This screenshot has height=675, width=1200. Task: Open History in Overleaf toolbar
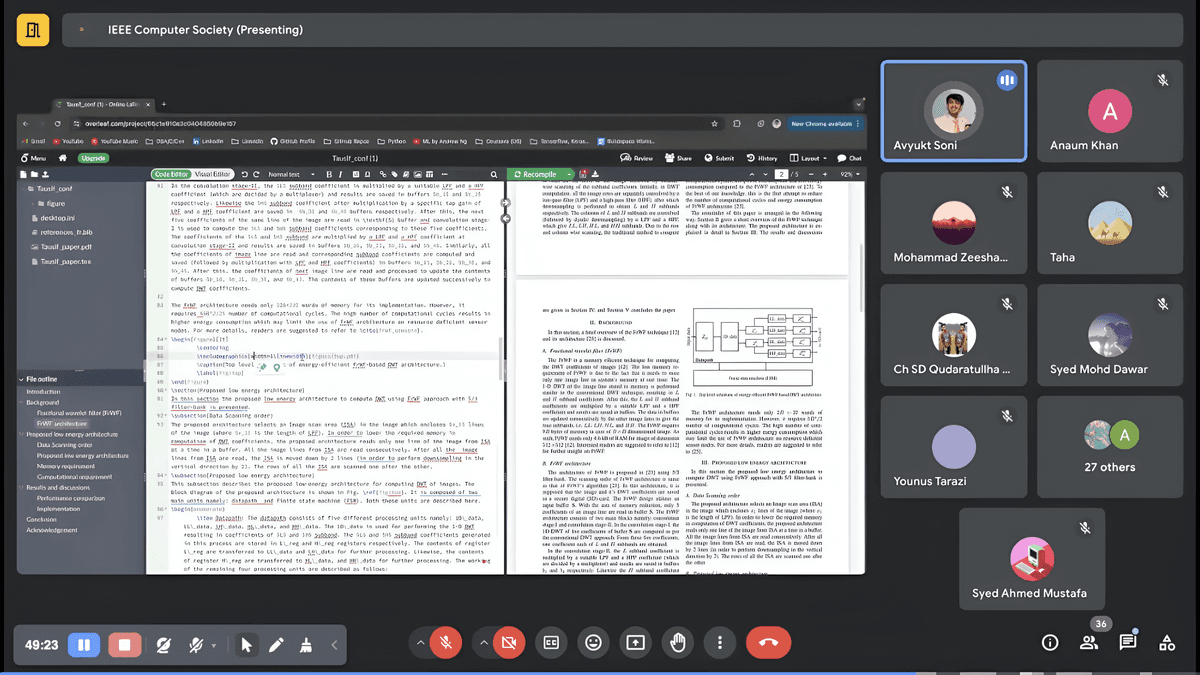click(762, 158)
